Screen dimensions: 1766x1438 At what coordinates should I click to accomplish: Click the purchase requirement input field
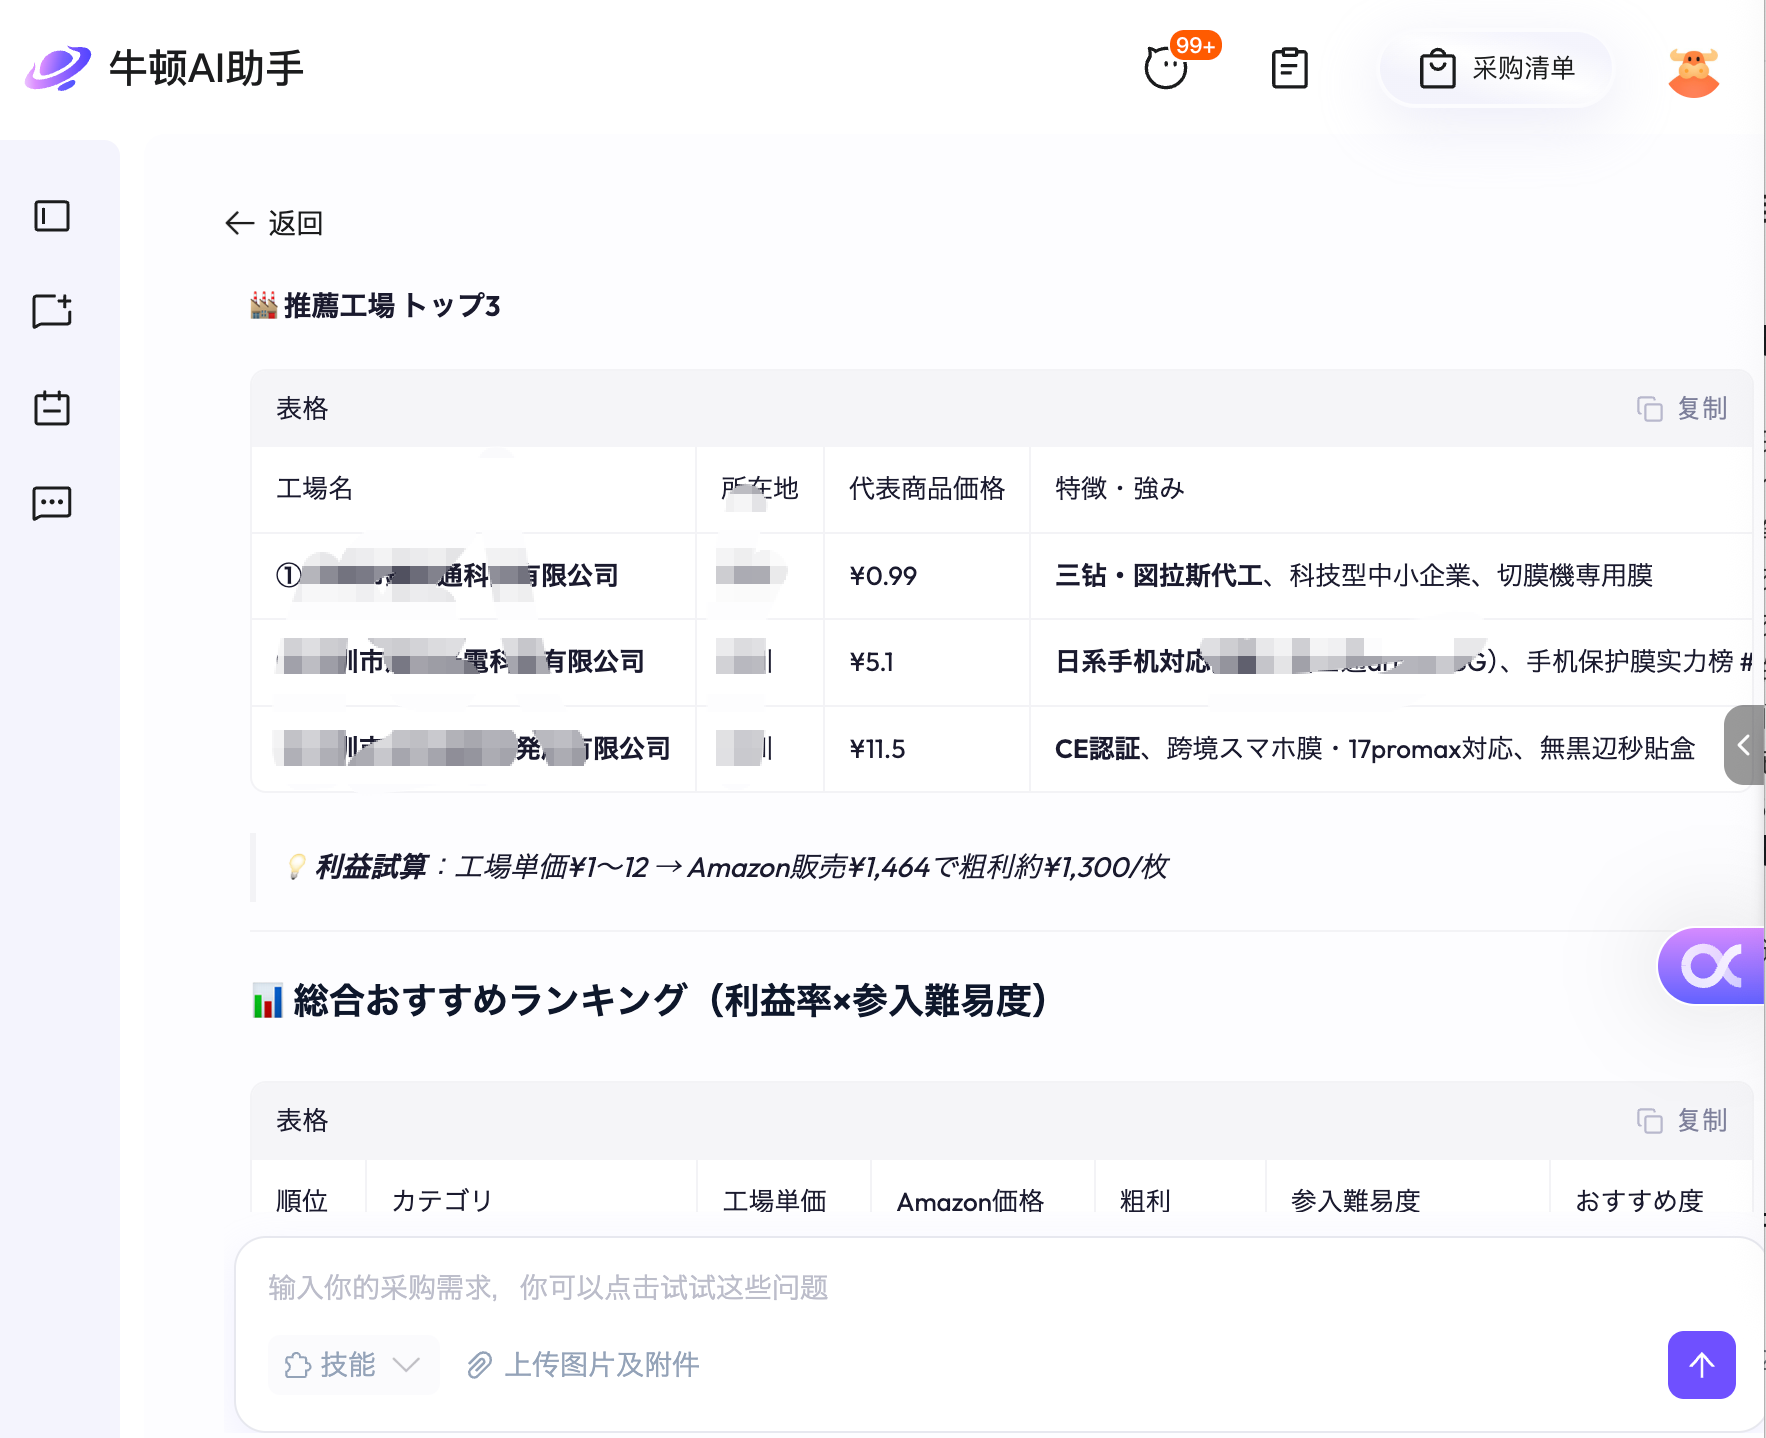998,1287
